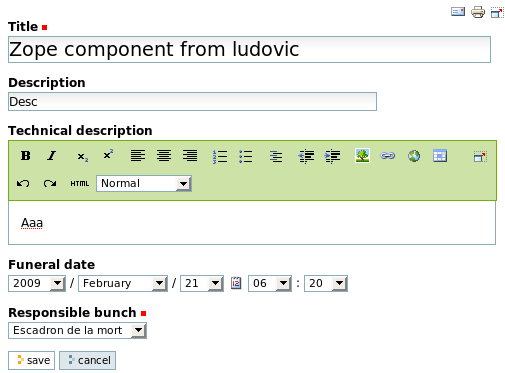
Task: Click into the Description input field
Action: coord(192,102)
